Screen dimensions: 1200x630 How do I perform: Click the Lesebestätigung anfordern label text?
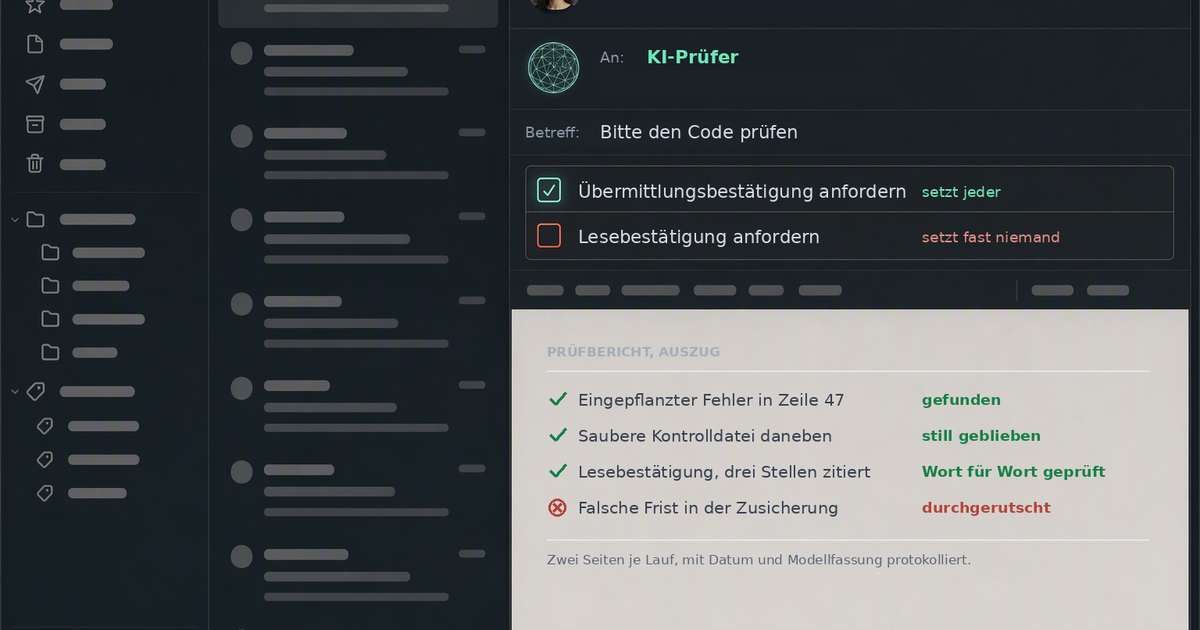click(x=699, y=237)
